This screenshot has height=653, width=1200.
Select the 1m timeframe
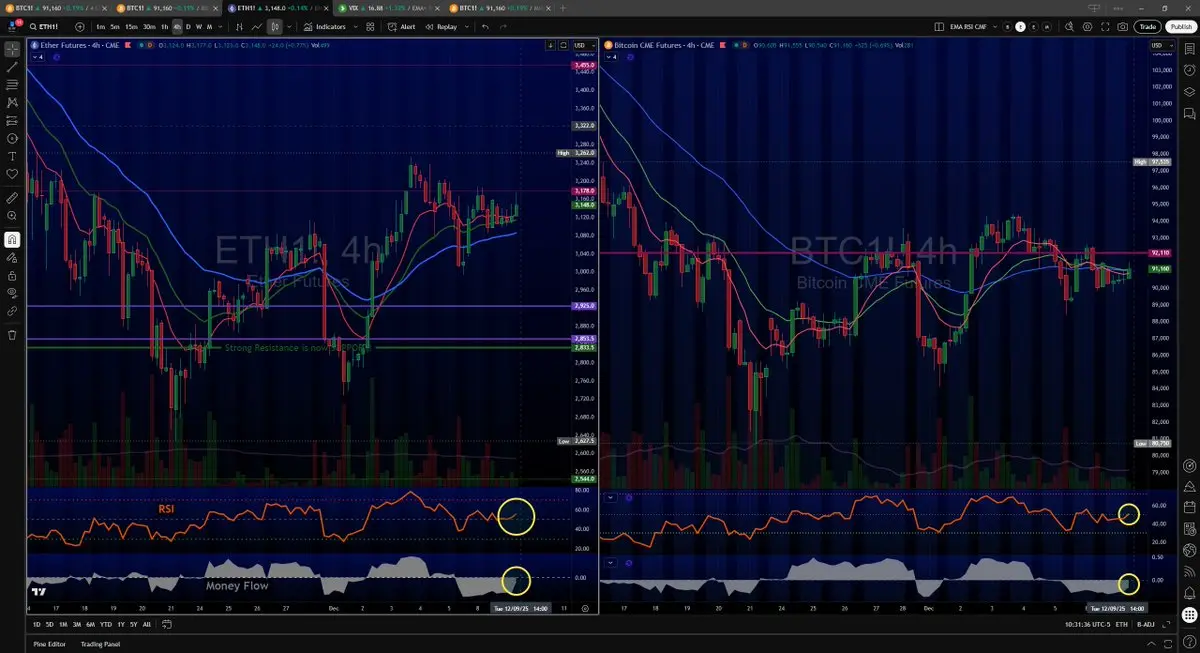101,27
